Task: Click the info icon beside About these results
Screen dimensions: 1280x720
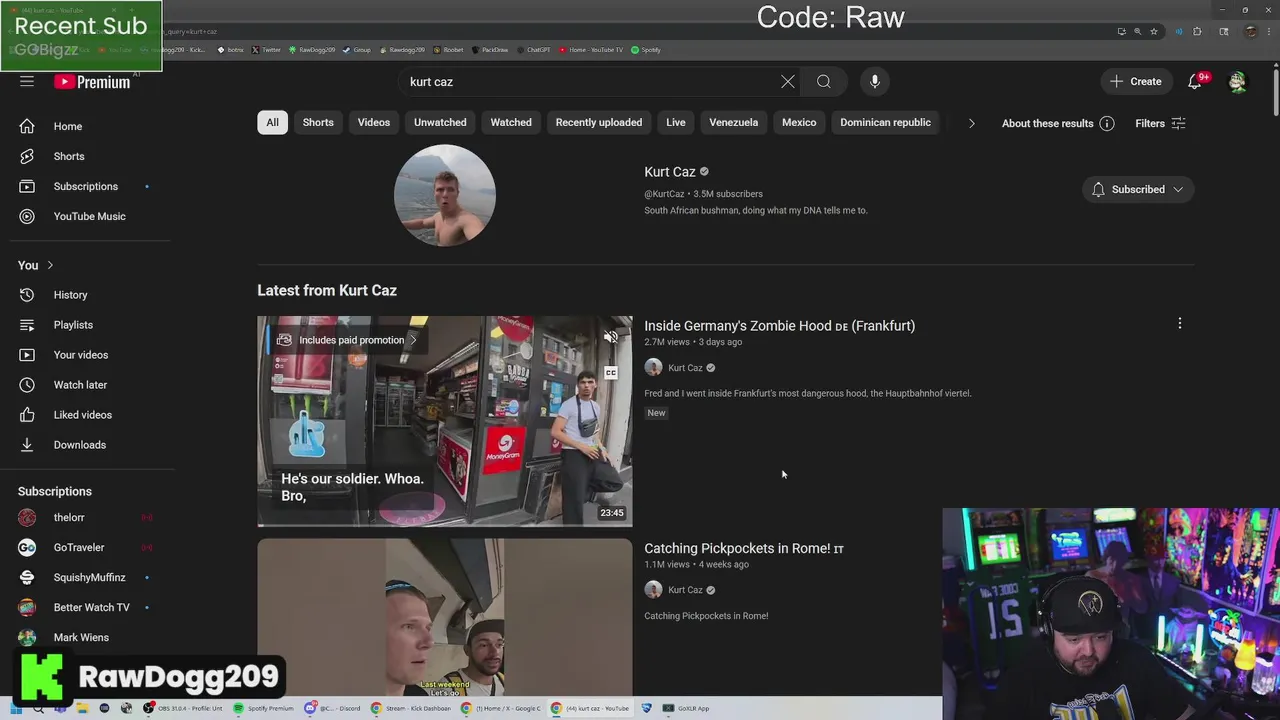Action: pyautogui.click(x=1107, y=124)
